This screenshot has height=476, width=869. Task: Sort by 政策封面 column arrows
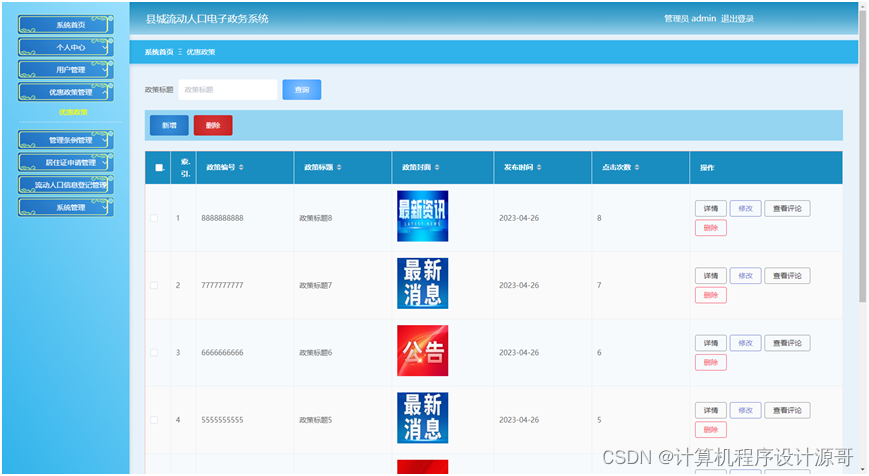(x=437, y=167)
